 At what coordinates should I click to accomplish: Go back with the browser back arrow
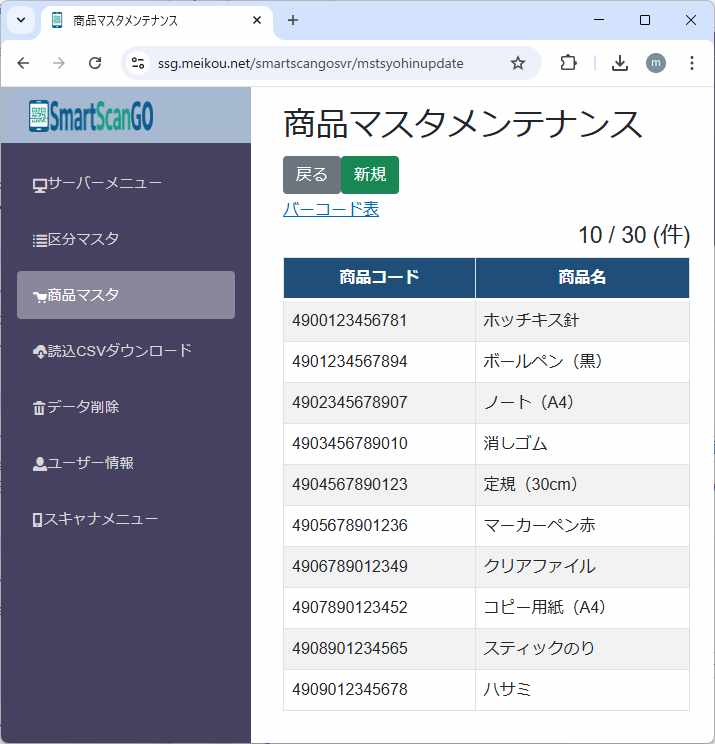[23, 63]
